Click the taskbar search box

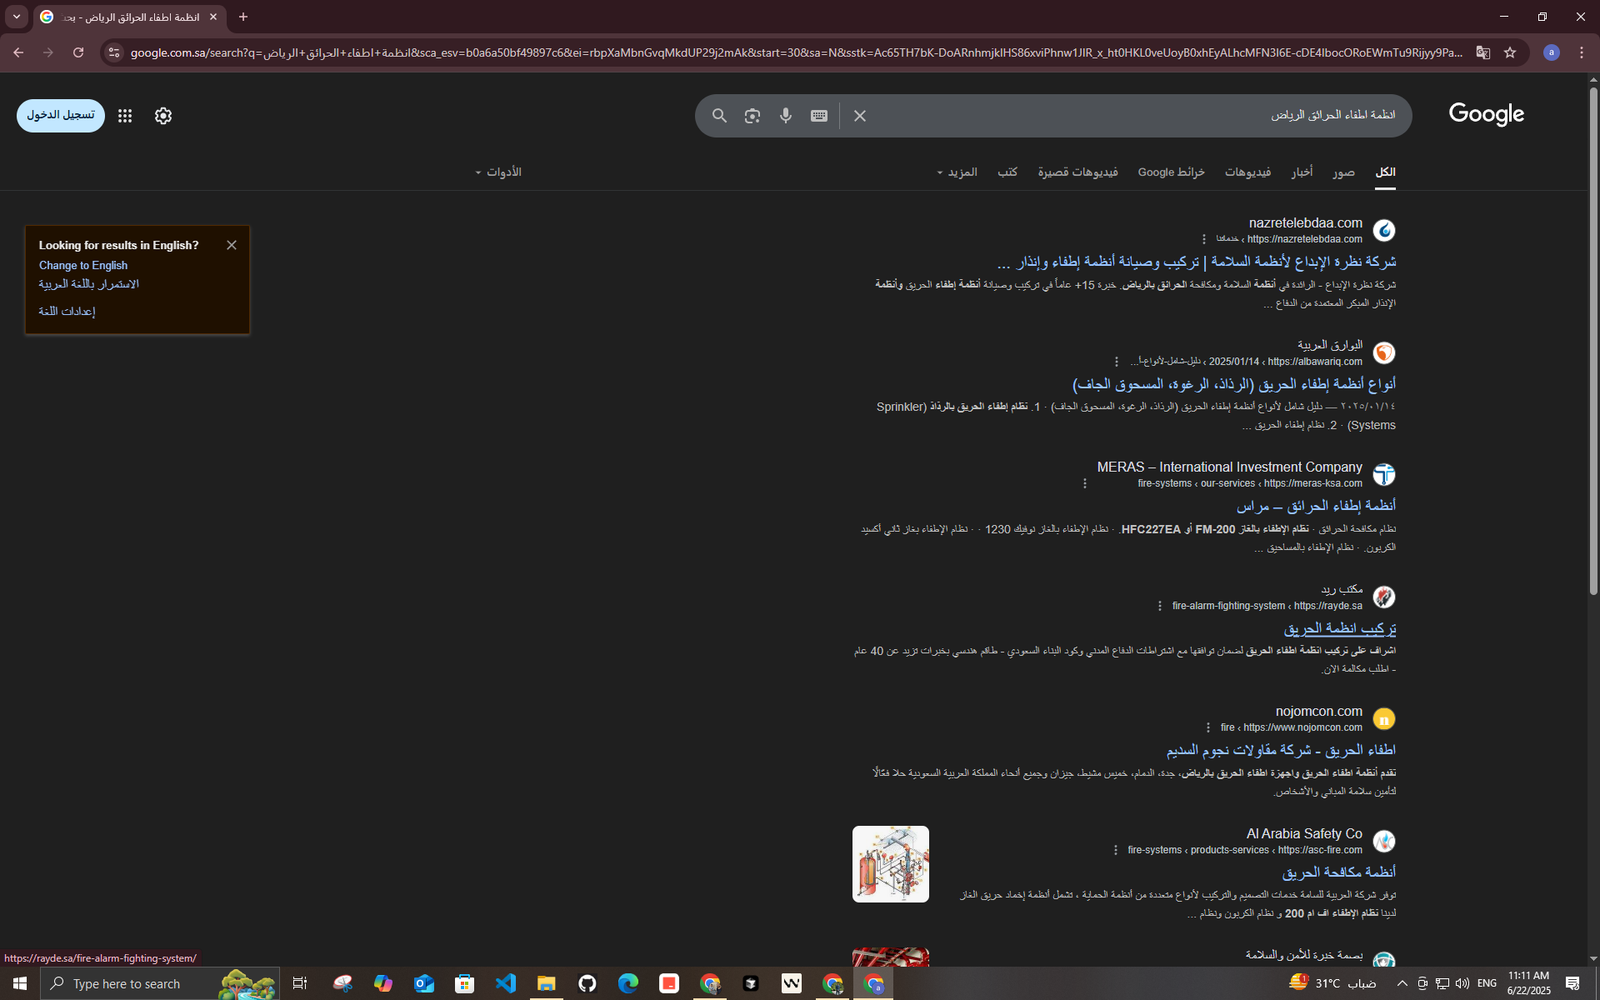click(x=159, y=984)
